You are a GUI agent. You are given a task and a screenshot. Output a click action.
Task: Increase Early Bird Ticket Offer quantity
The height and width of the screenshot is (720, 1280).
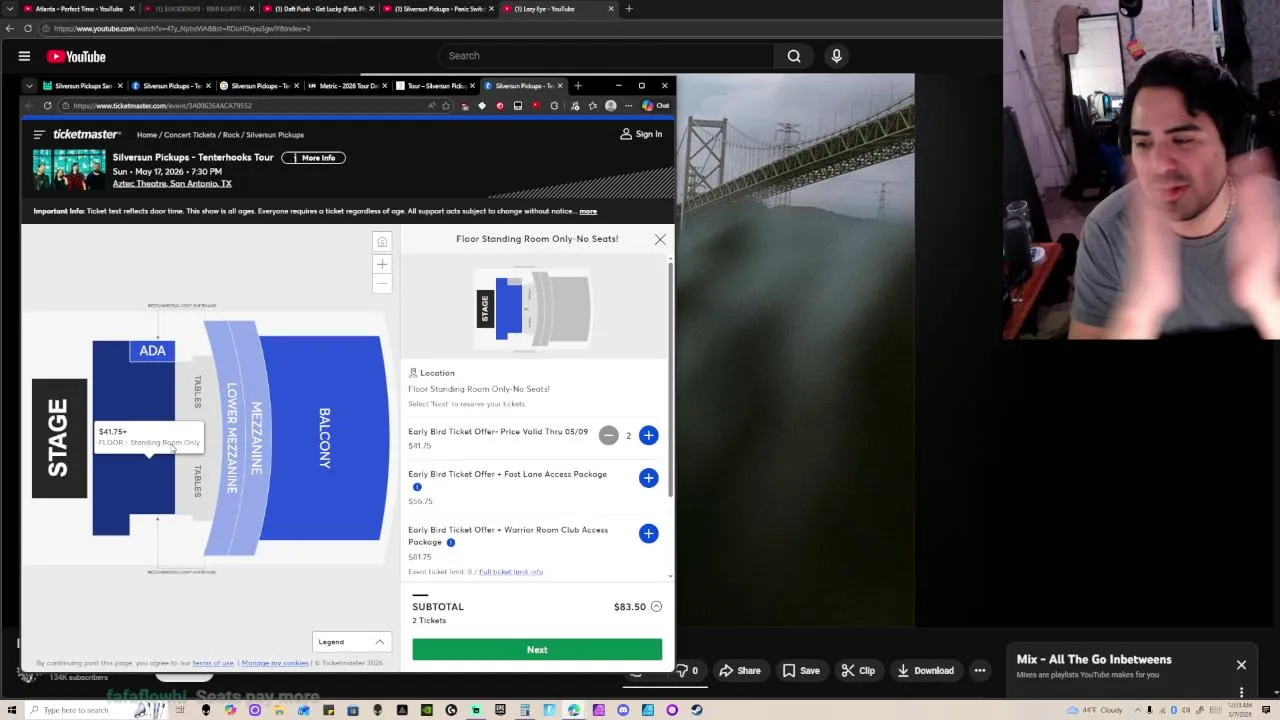click(x=648, y=435)
